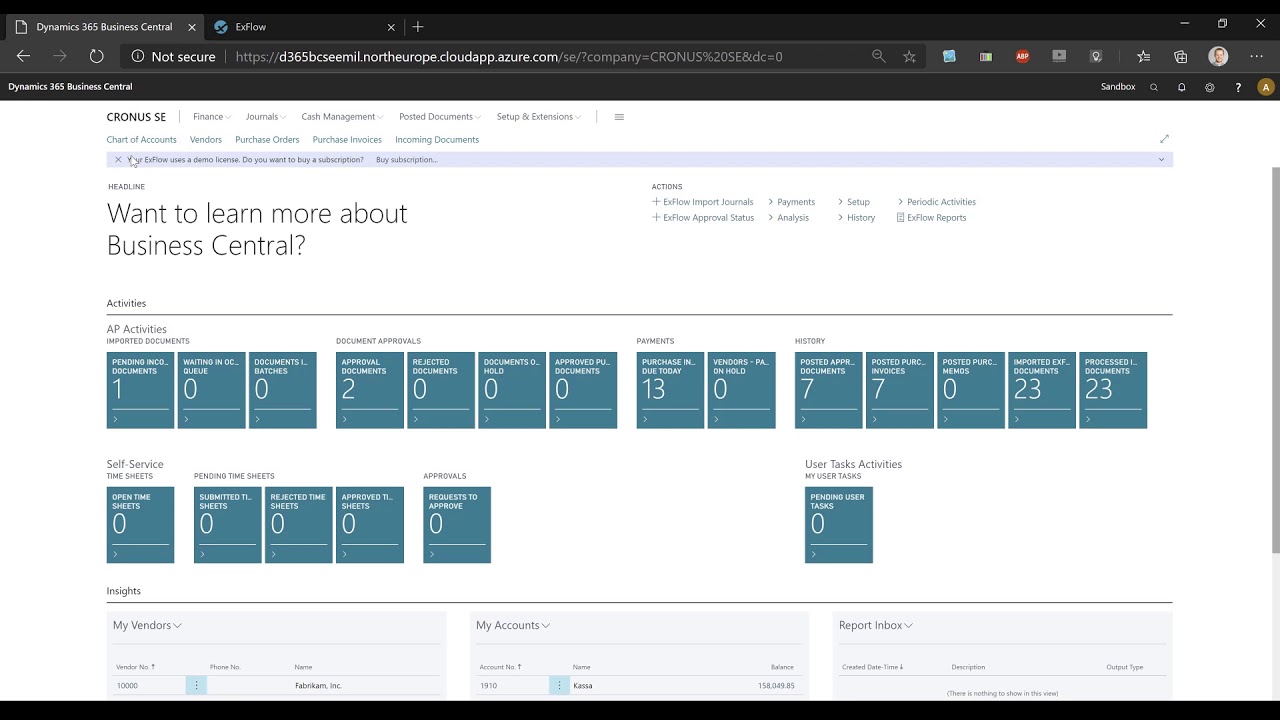The width and height of the screenshot is (1280, 720).
Task: Open the Help question mark icon
Action: pyautogui.click(x=1238, y=87)
